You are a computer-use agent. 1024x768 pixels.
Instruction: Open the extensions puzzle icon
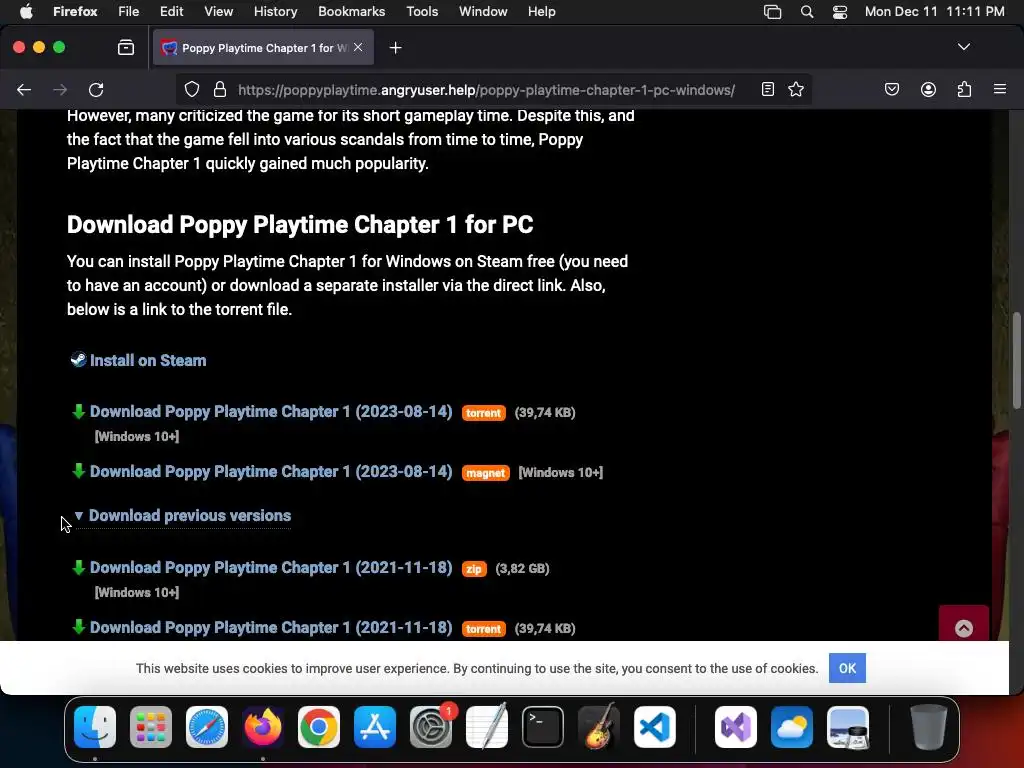click(x=965, y=89)
